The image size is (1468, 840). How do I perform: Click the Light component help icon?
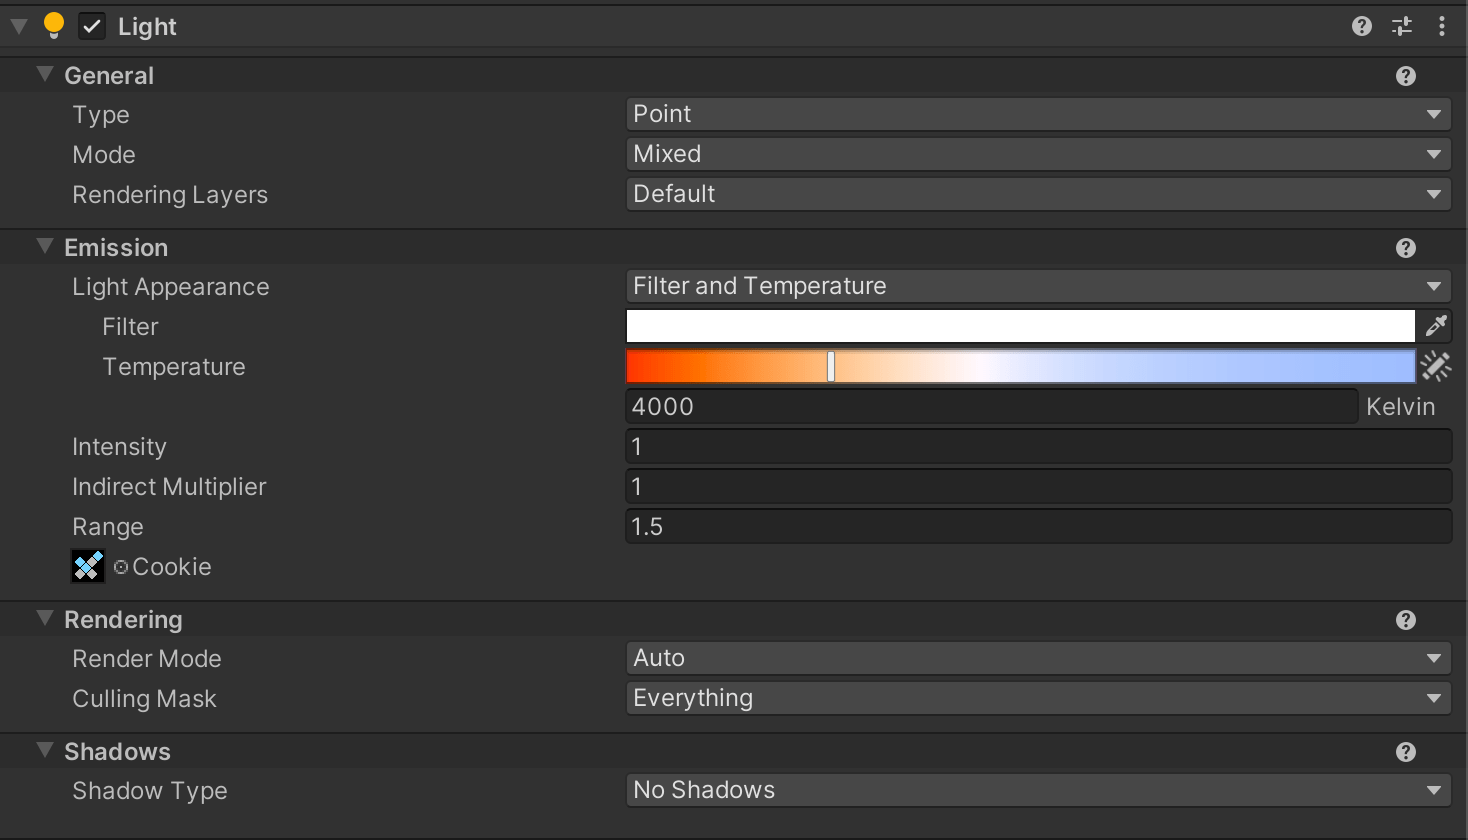pos(1361,26)
